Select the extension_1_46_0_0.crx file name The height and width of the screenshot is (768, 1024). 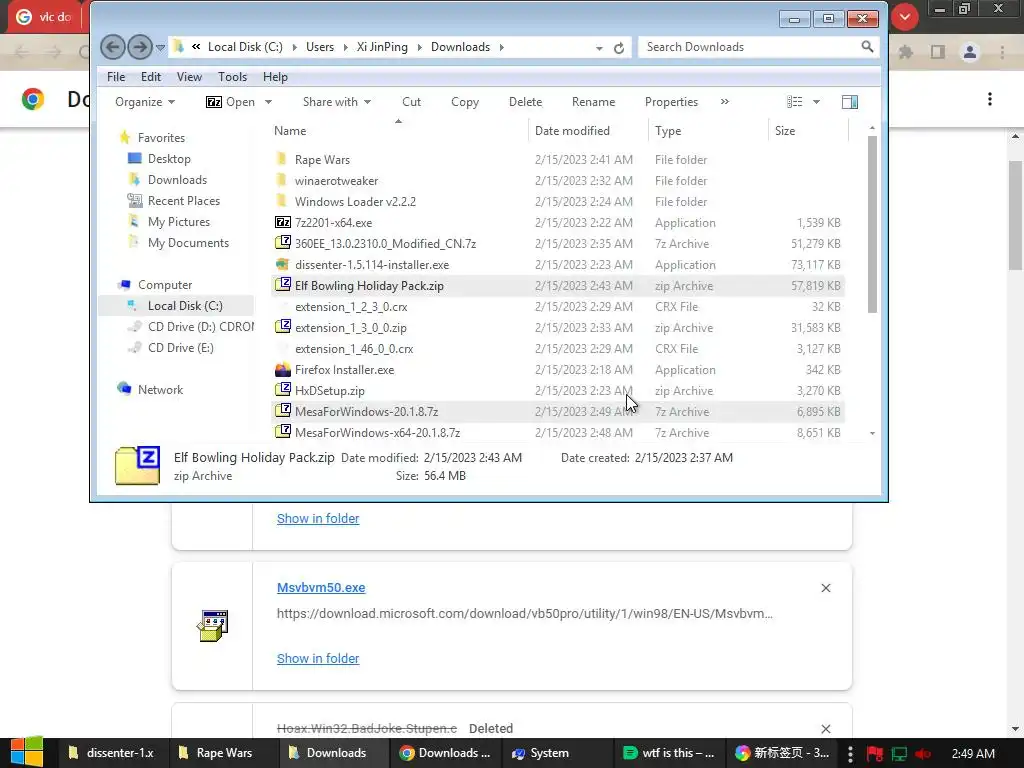tap(354, 349)
